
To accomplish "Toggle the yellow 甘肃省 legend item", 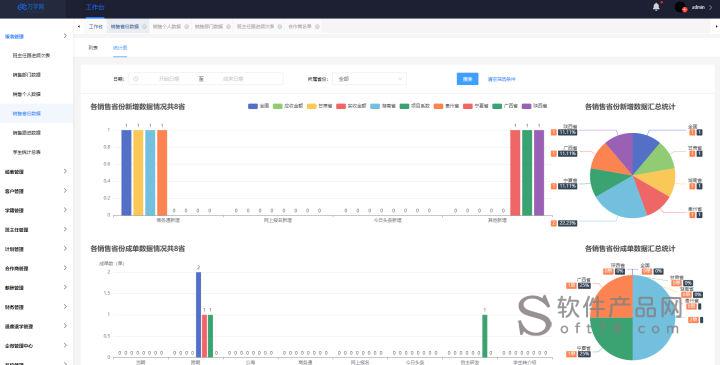I will pyautogui.click(x=319, y=106).
